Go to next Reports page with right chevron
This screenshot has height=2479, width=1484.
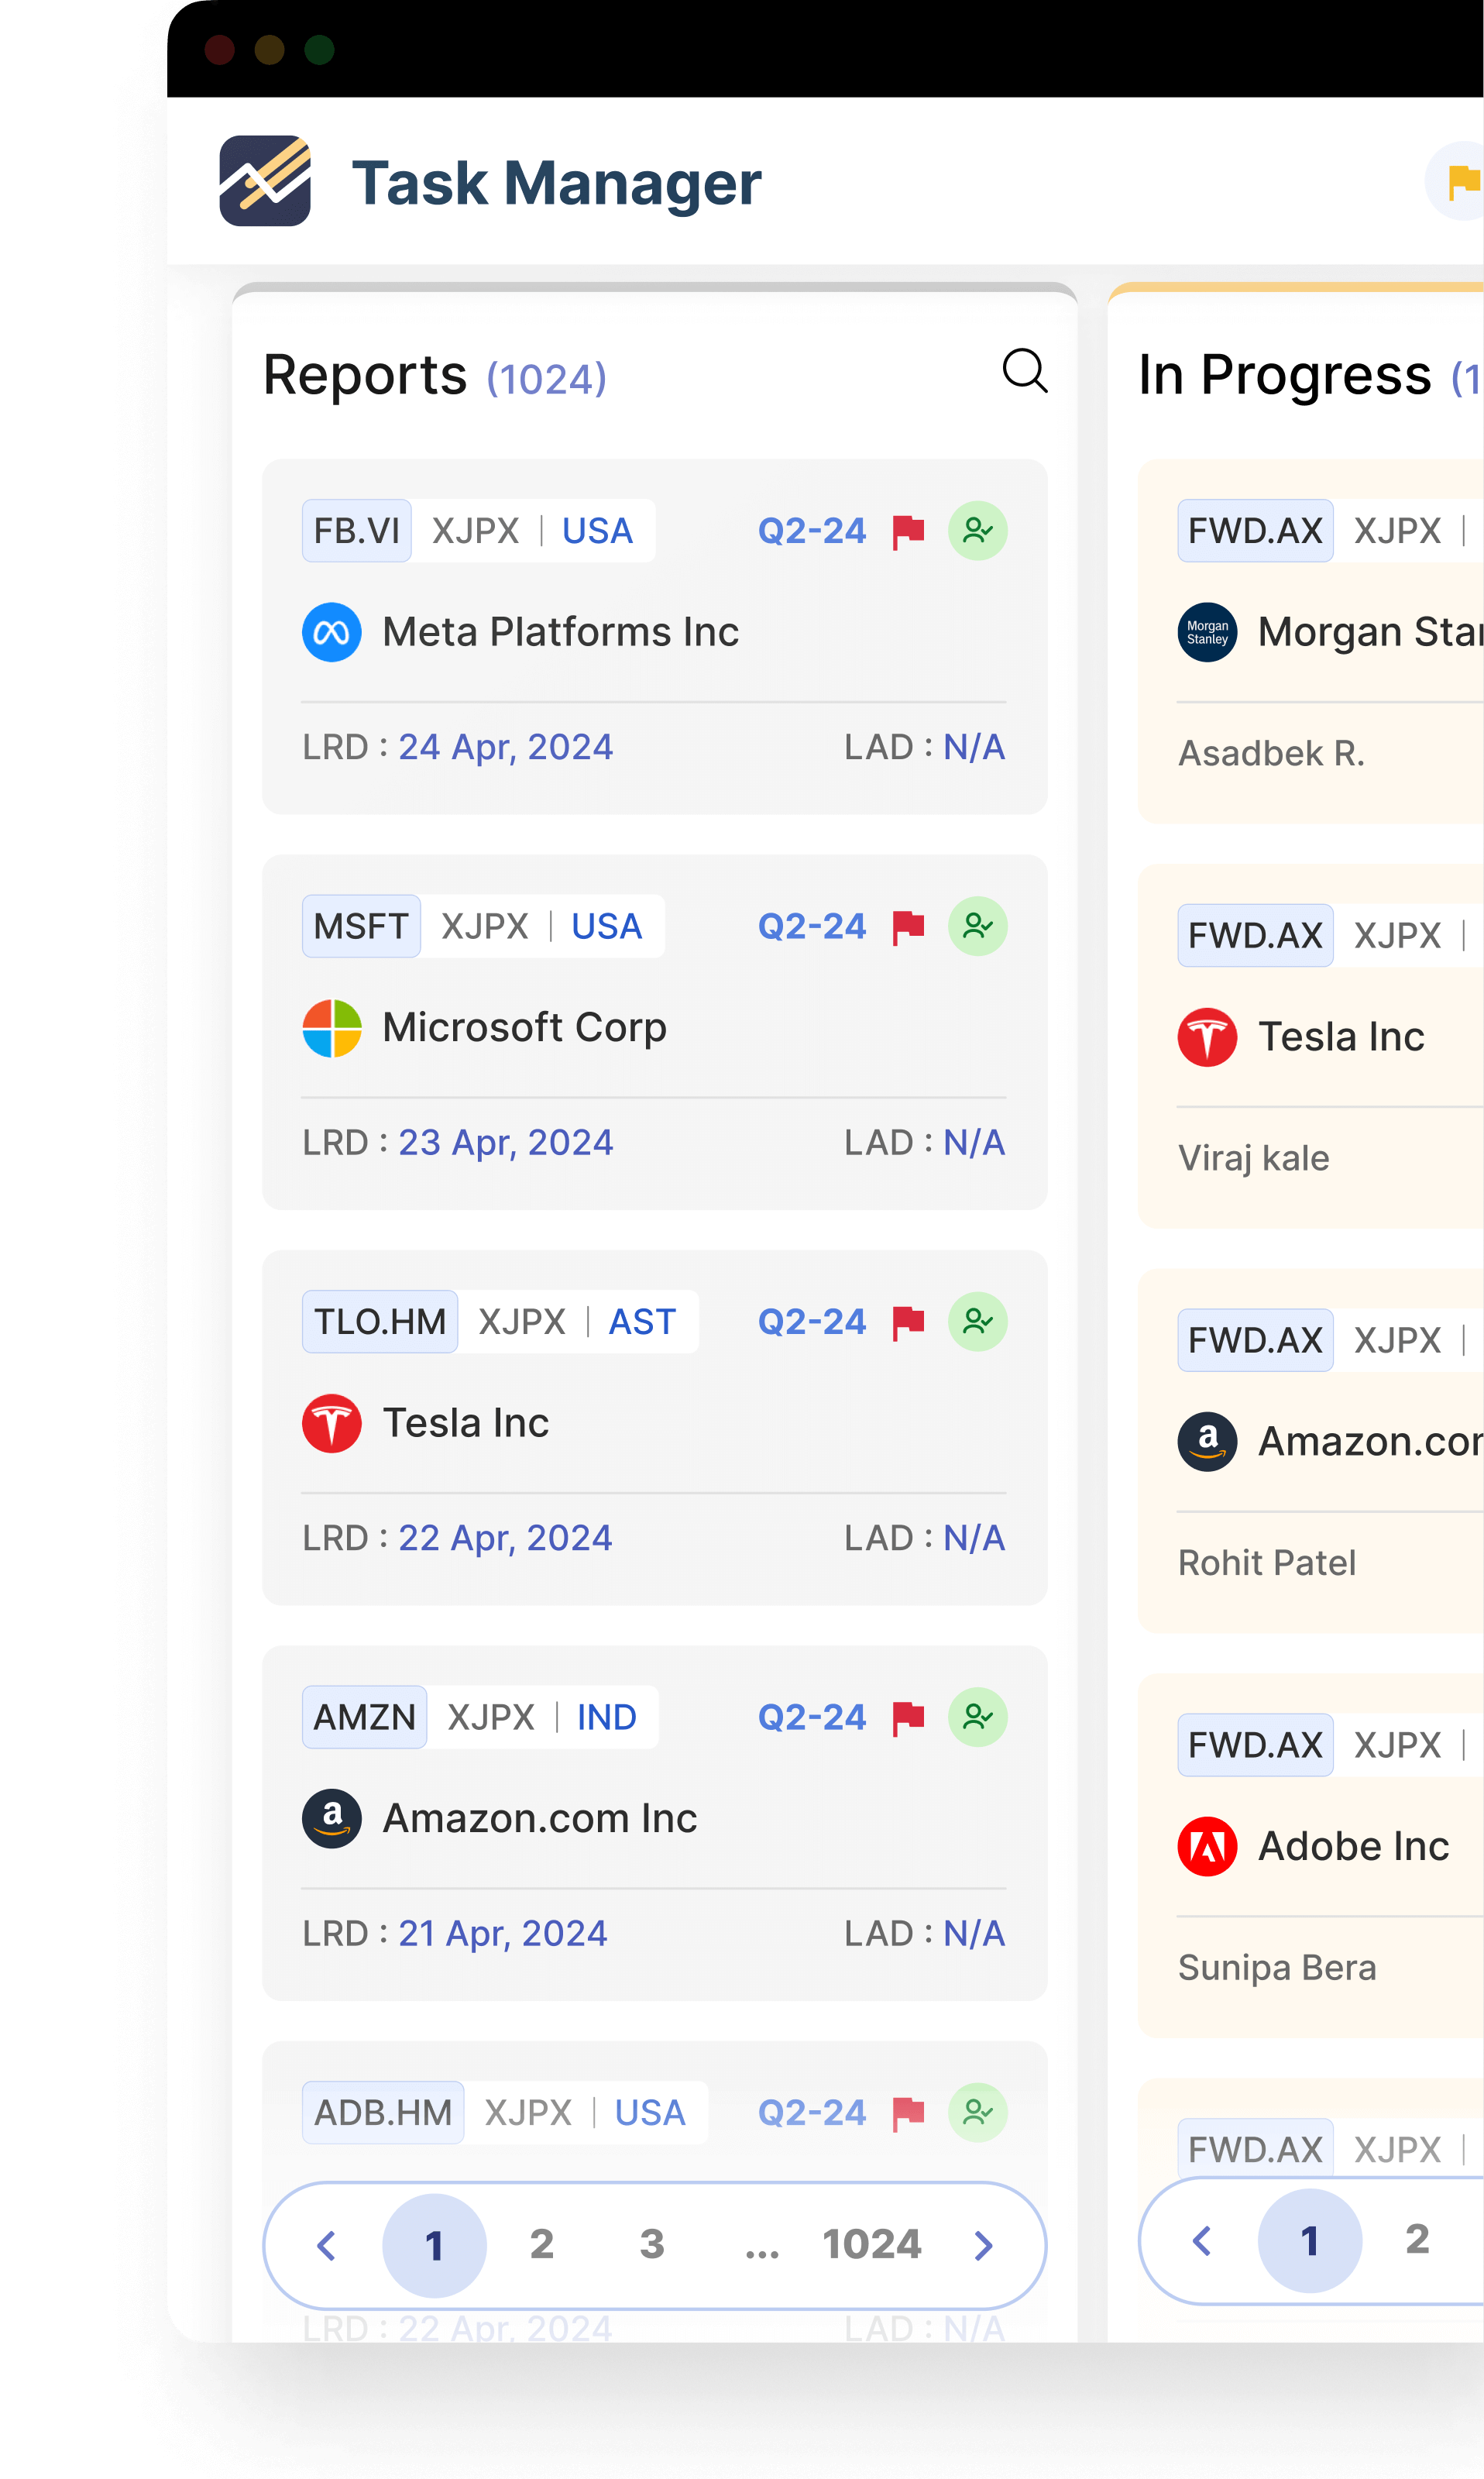(x=983, y=2245)
